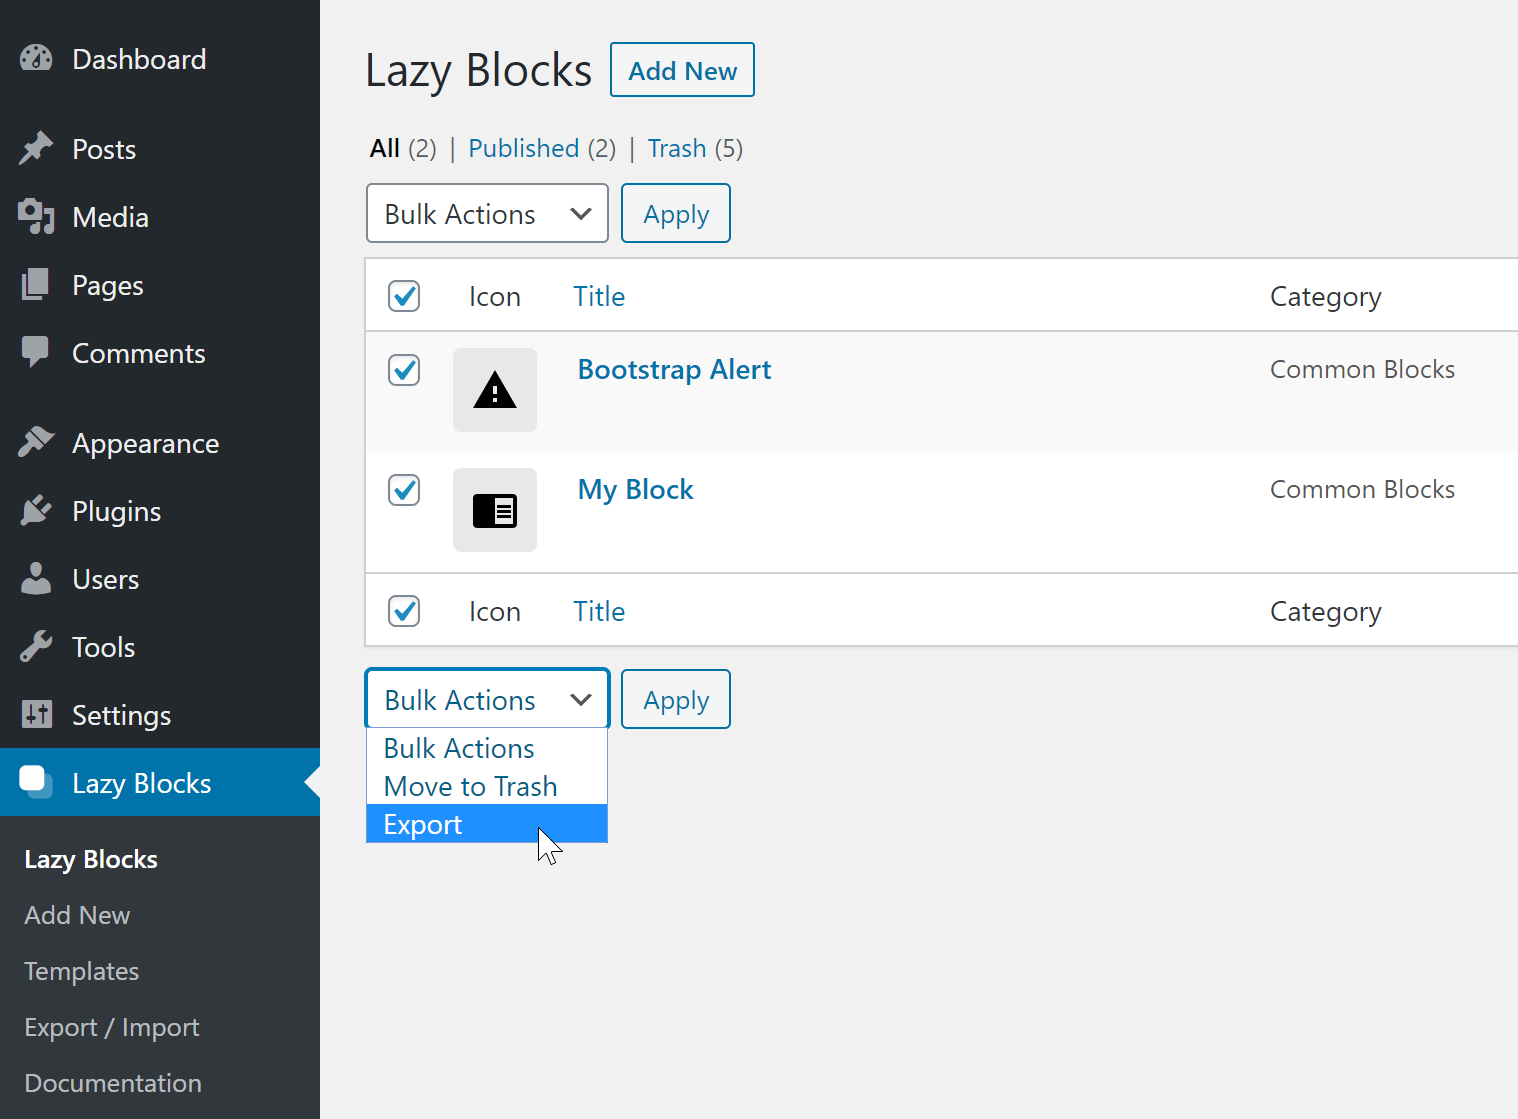Open Pages via its page icon
1518x1119 pixels.
coord(36,285)
